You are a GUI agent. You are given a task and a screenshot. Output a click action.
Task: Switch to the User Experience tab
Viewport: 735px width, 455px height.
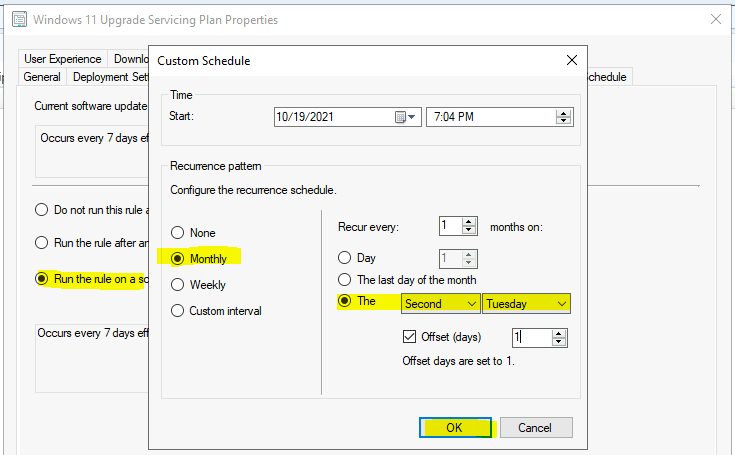[x=63, y=59]
